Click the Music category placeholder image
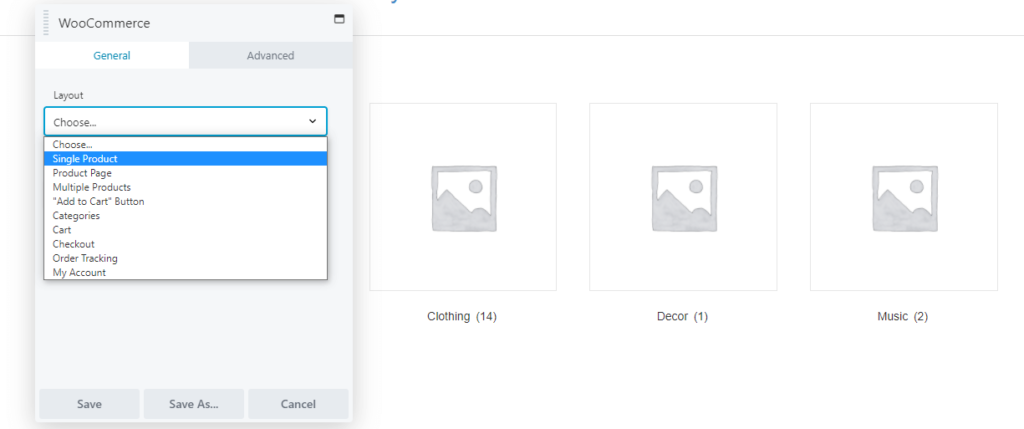 click(x=904, y=197)
